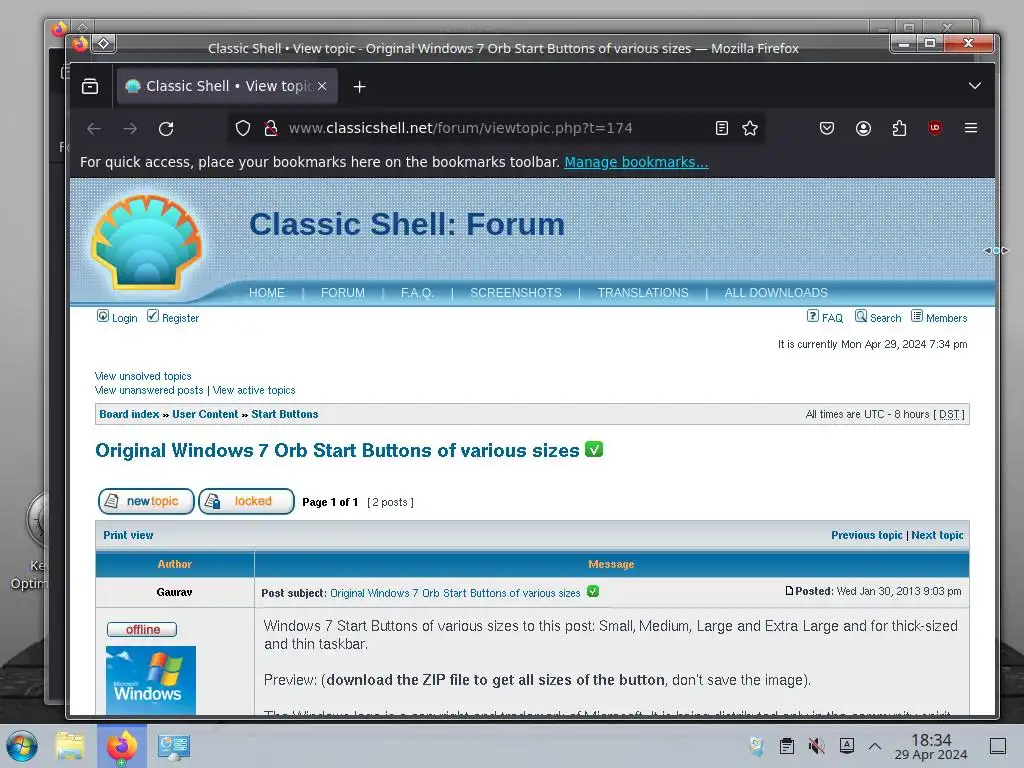
Task: Open the Firefox hamburger menu
Action: click(971, 128)
